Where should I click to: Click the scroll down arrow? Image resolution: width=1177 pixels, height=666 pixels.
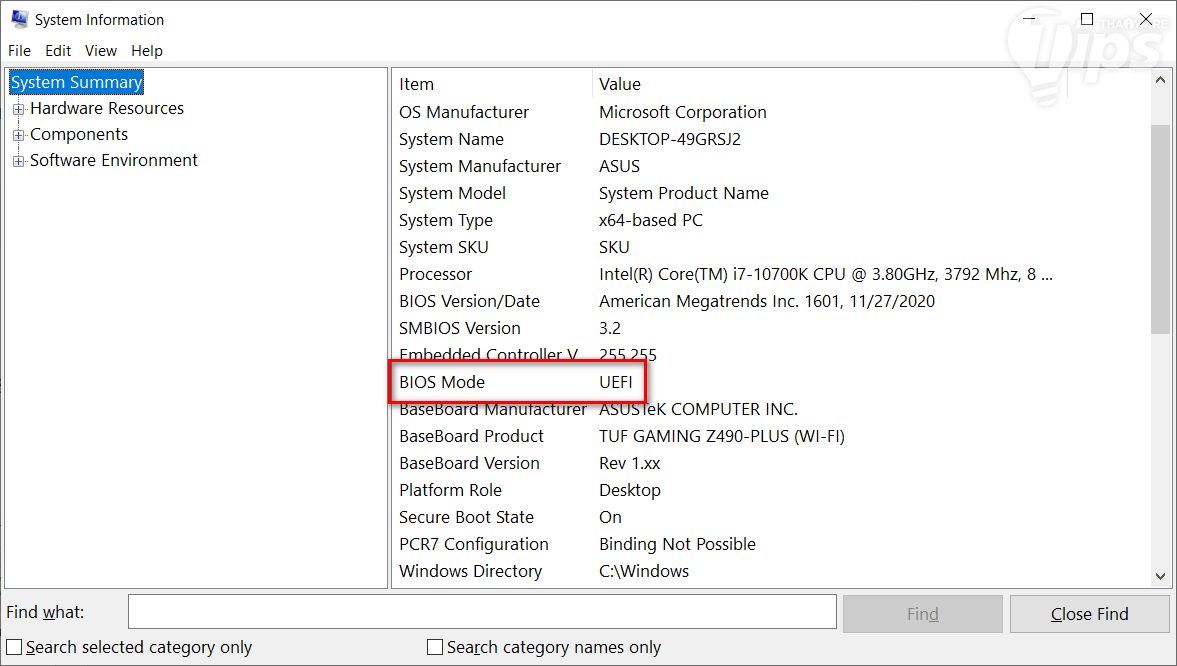click(x=1160, y=576)
